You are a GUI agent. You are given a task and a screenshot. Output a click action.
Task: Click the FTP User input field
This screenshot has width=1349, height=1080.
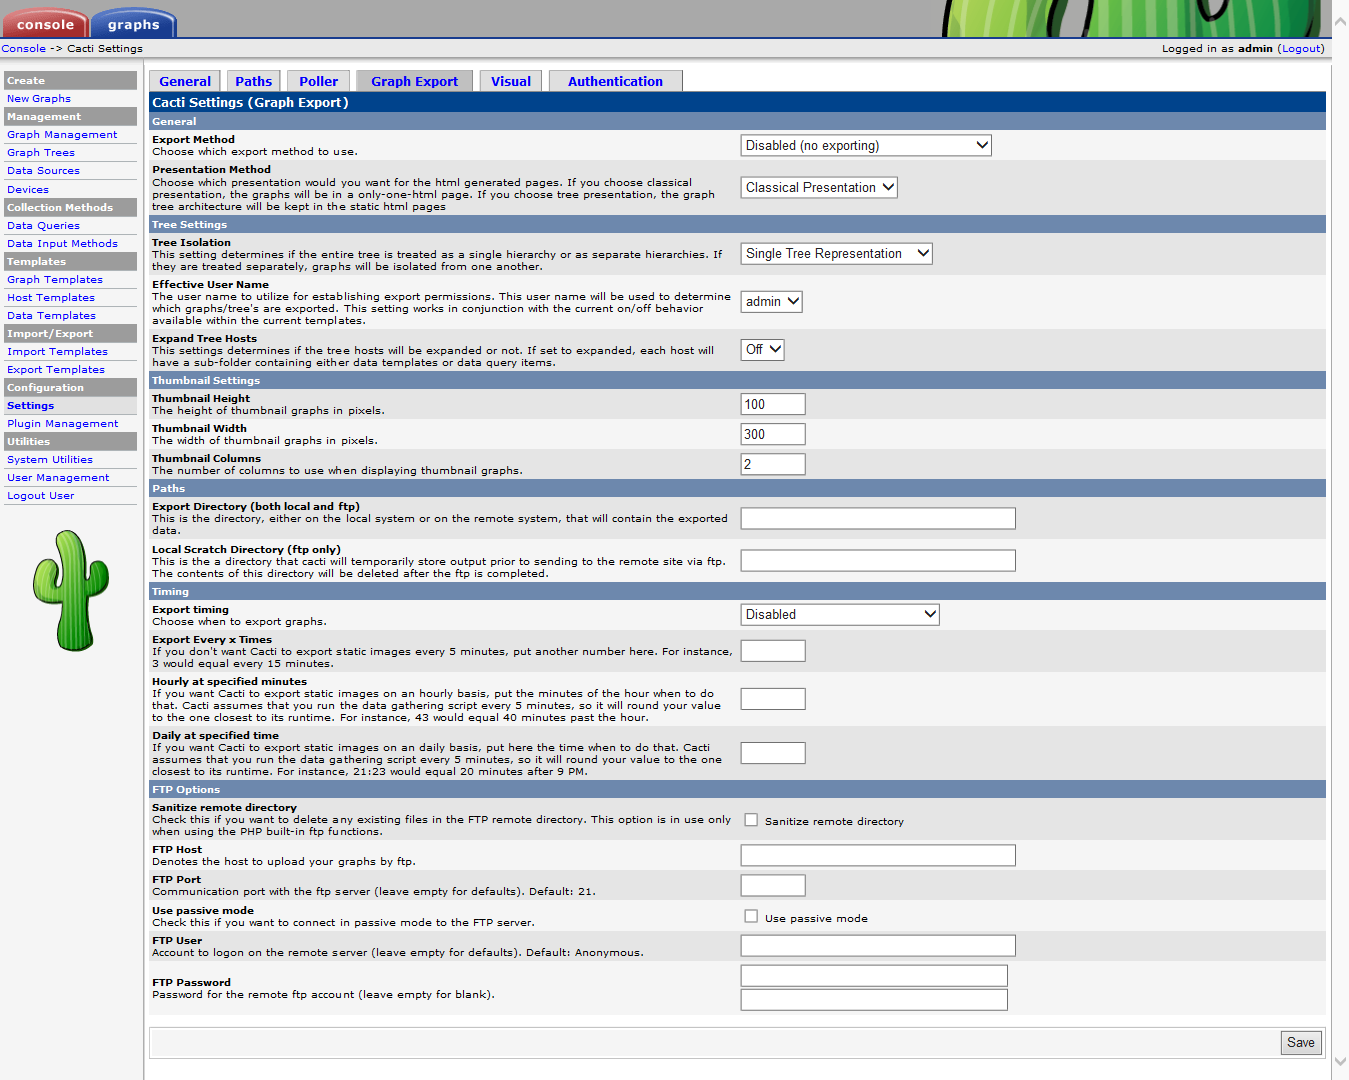pos(878,945)
